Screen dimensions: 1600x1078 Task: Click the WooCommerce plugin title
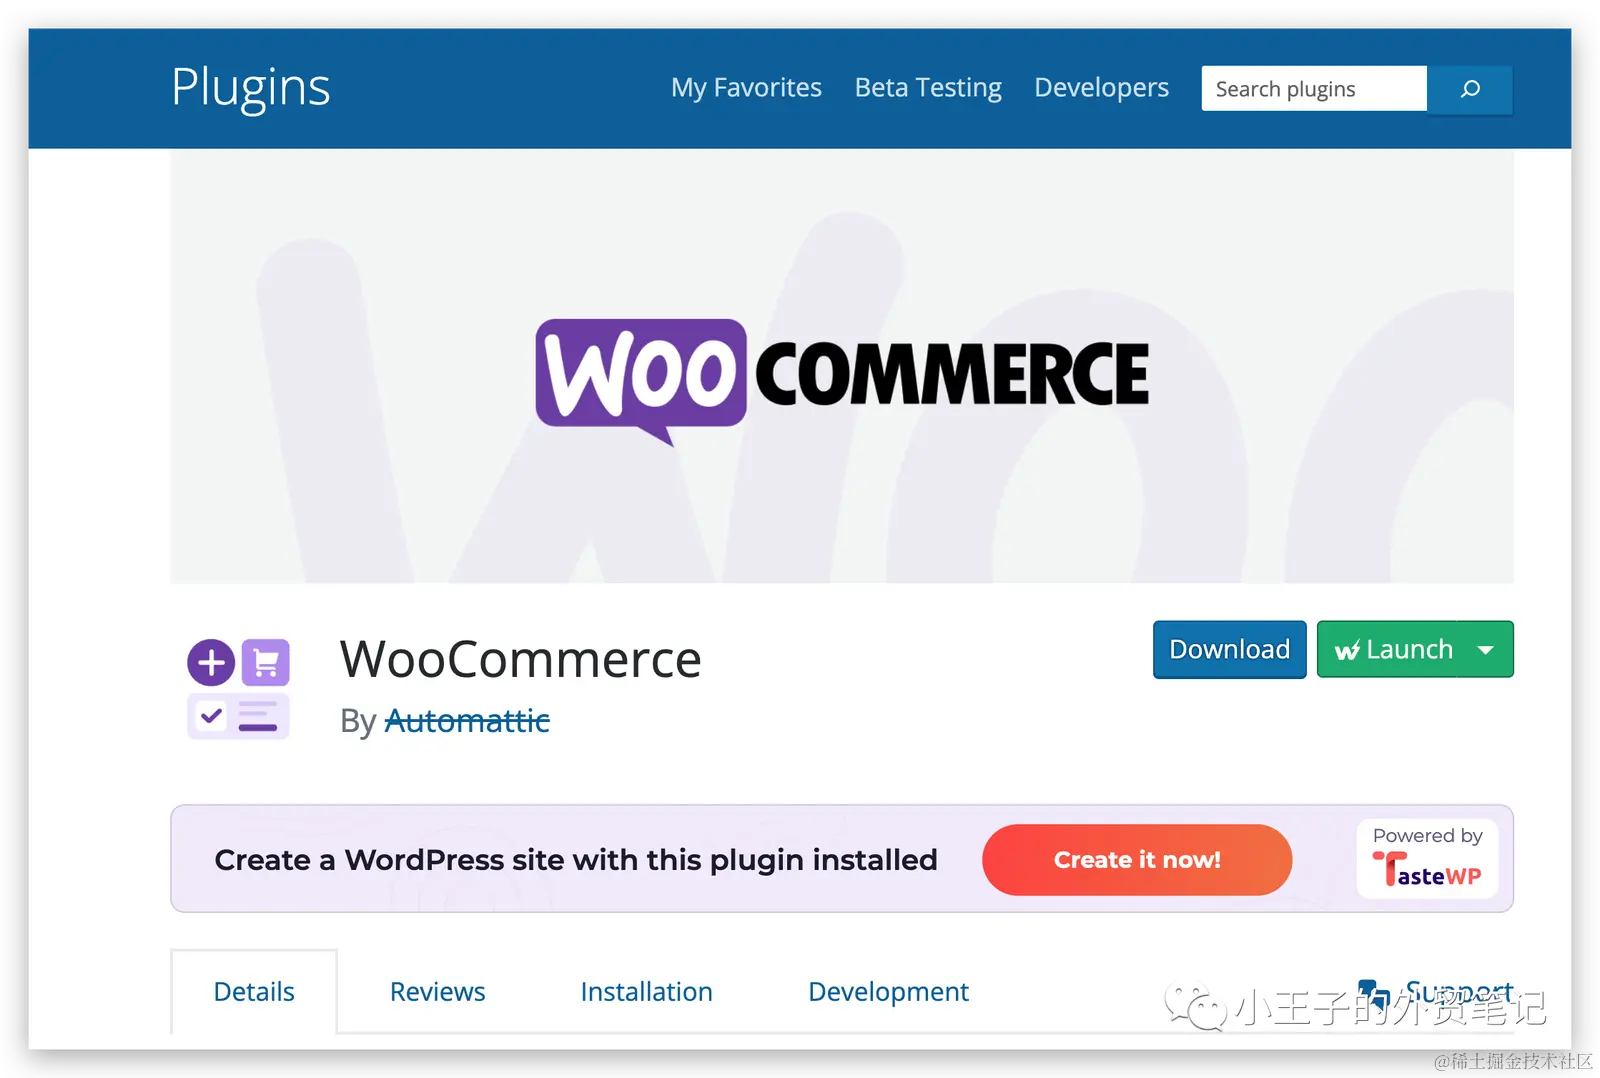[520, 660]
